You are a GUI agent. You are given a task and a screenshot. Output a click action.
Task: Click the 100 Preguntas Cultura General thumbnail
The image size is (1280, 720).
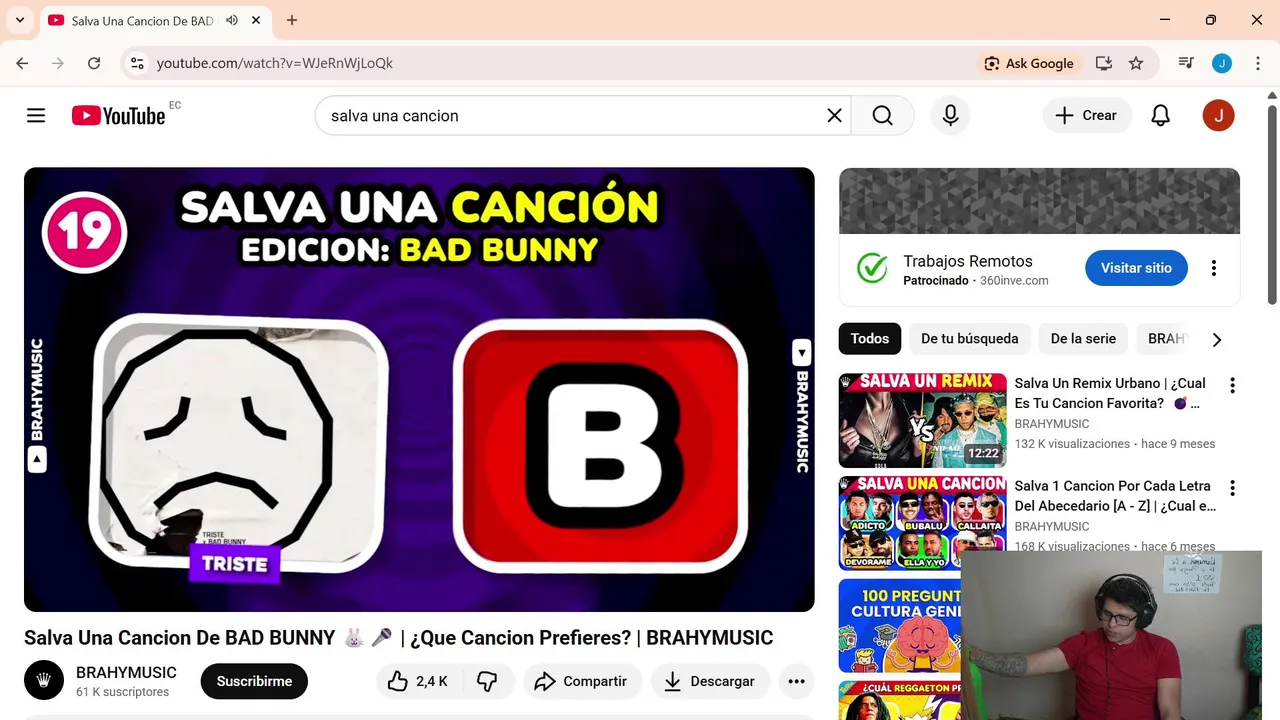pos(900,626)
